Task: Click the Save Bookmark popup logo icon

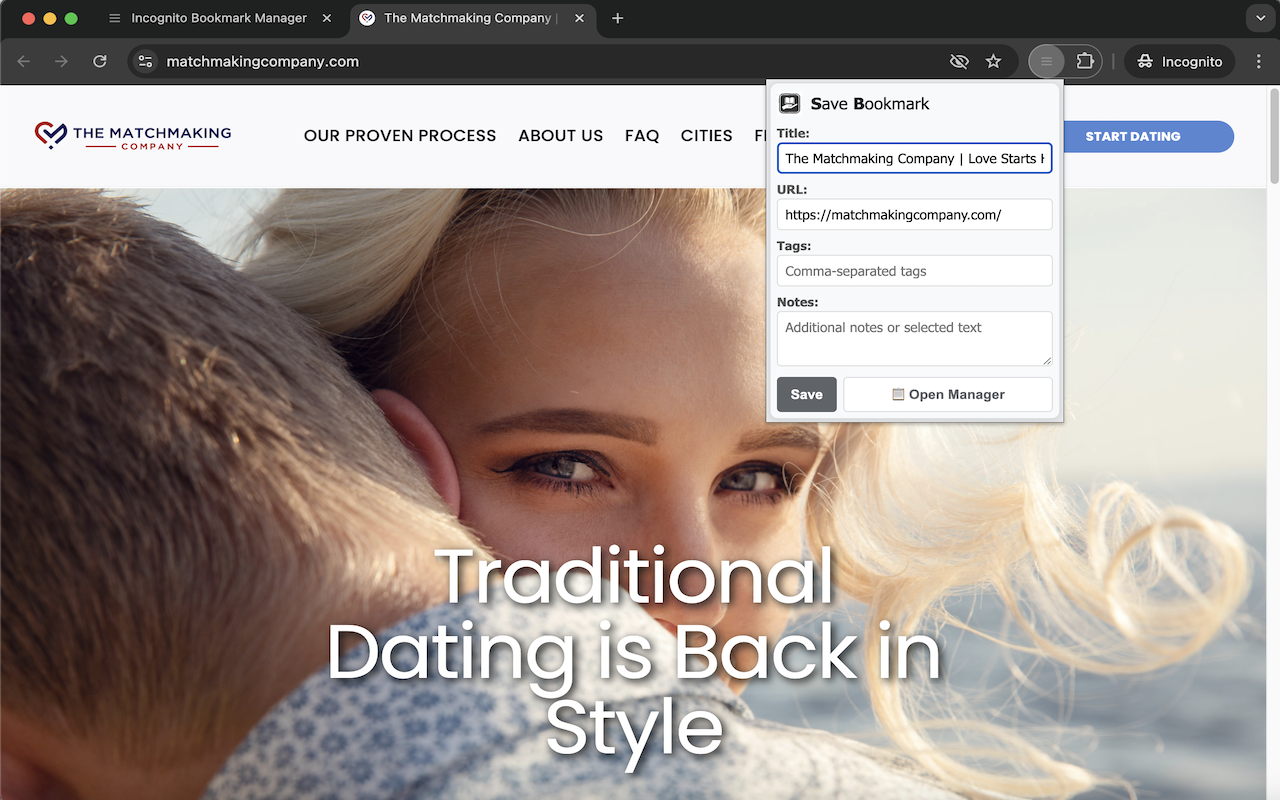Action: (789, 103)
